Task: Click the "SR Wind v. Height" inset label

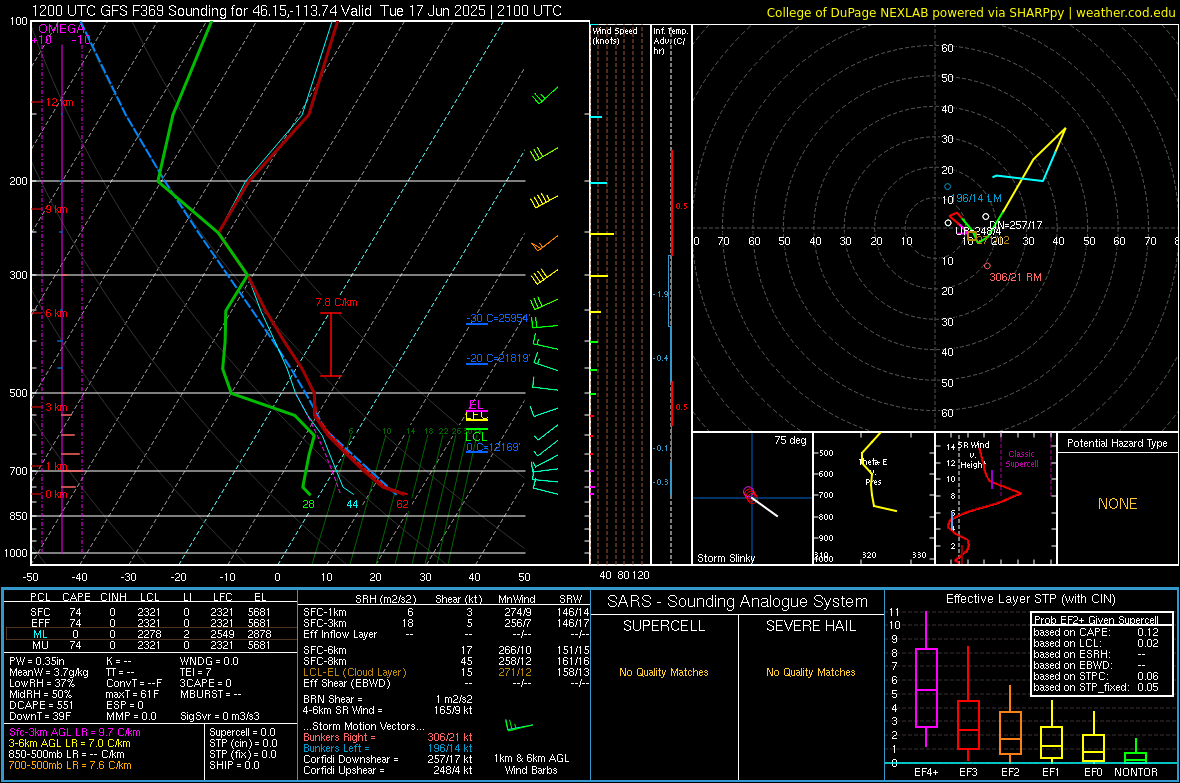Action: pos(974,455)
